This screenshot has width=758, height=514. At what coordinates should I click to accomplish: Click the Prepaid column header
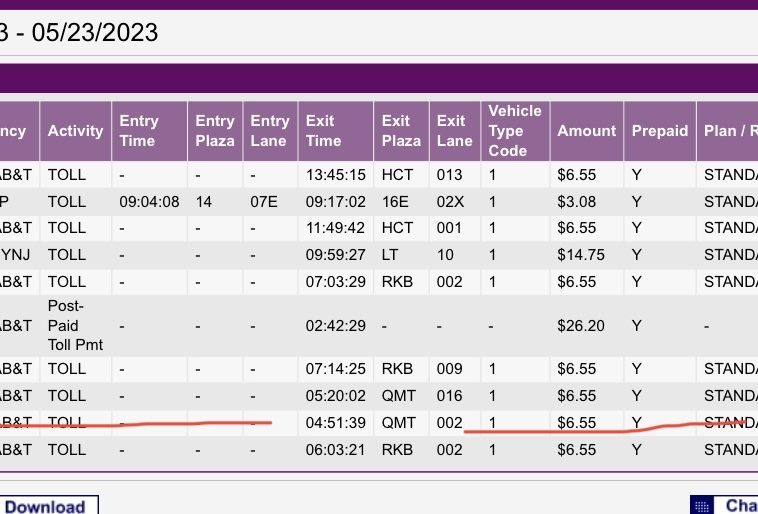pyautogui.click(x=660, y=131)
